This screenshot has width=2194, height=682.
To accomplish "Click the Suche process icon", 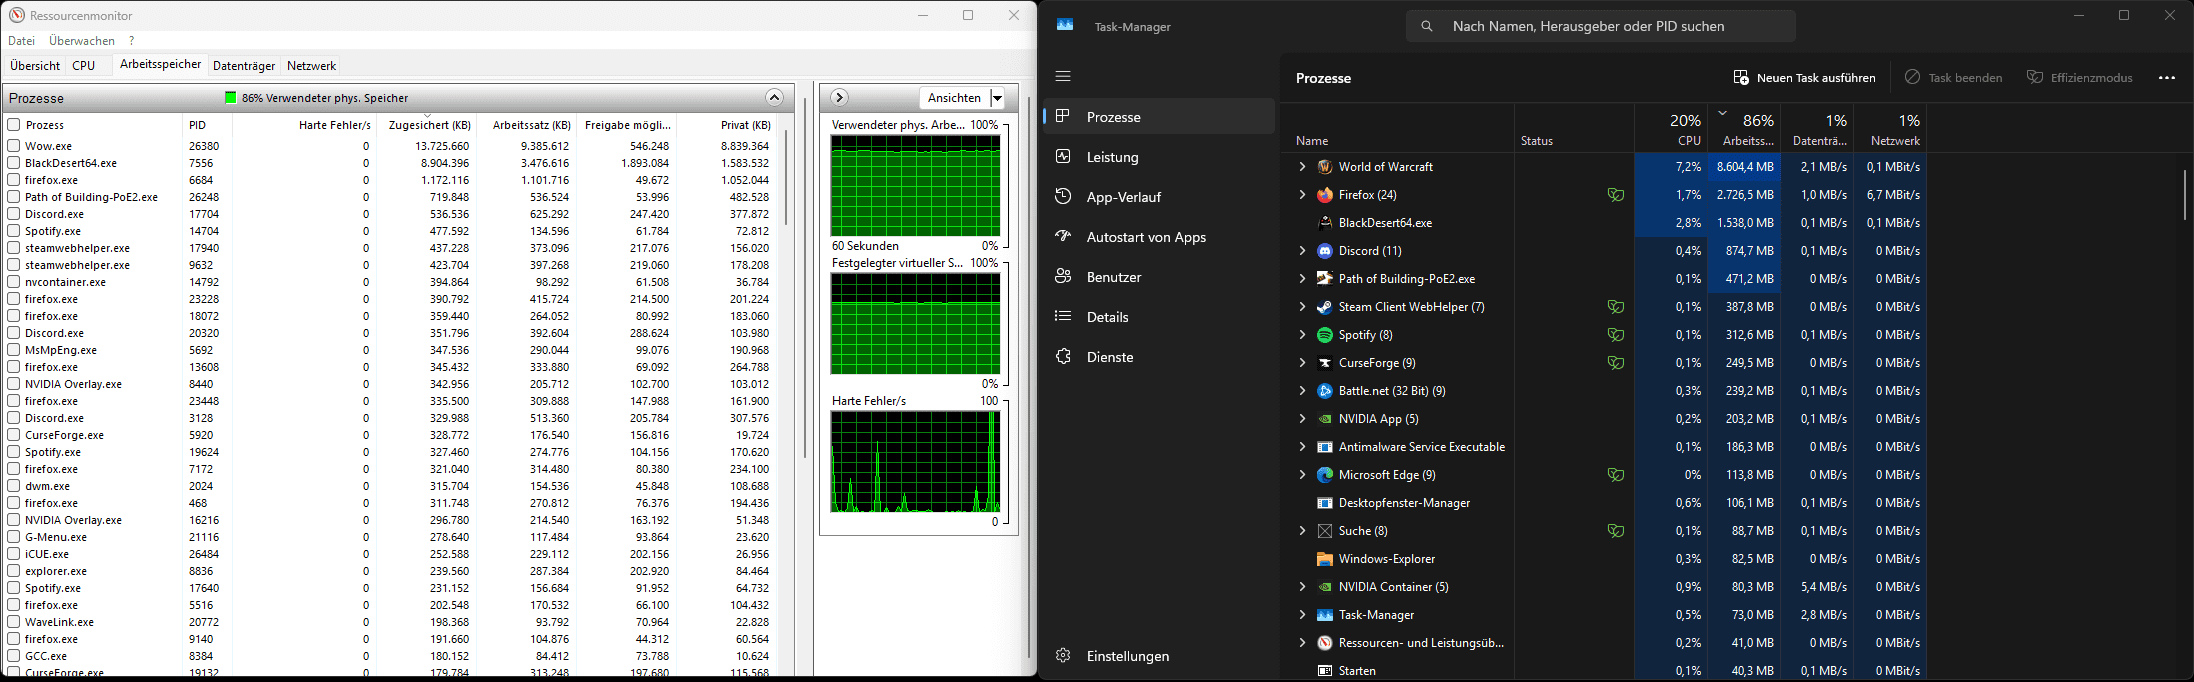I will [1325, 531].
